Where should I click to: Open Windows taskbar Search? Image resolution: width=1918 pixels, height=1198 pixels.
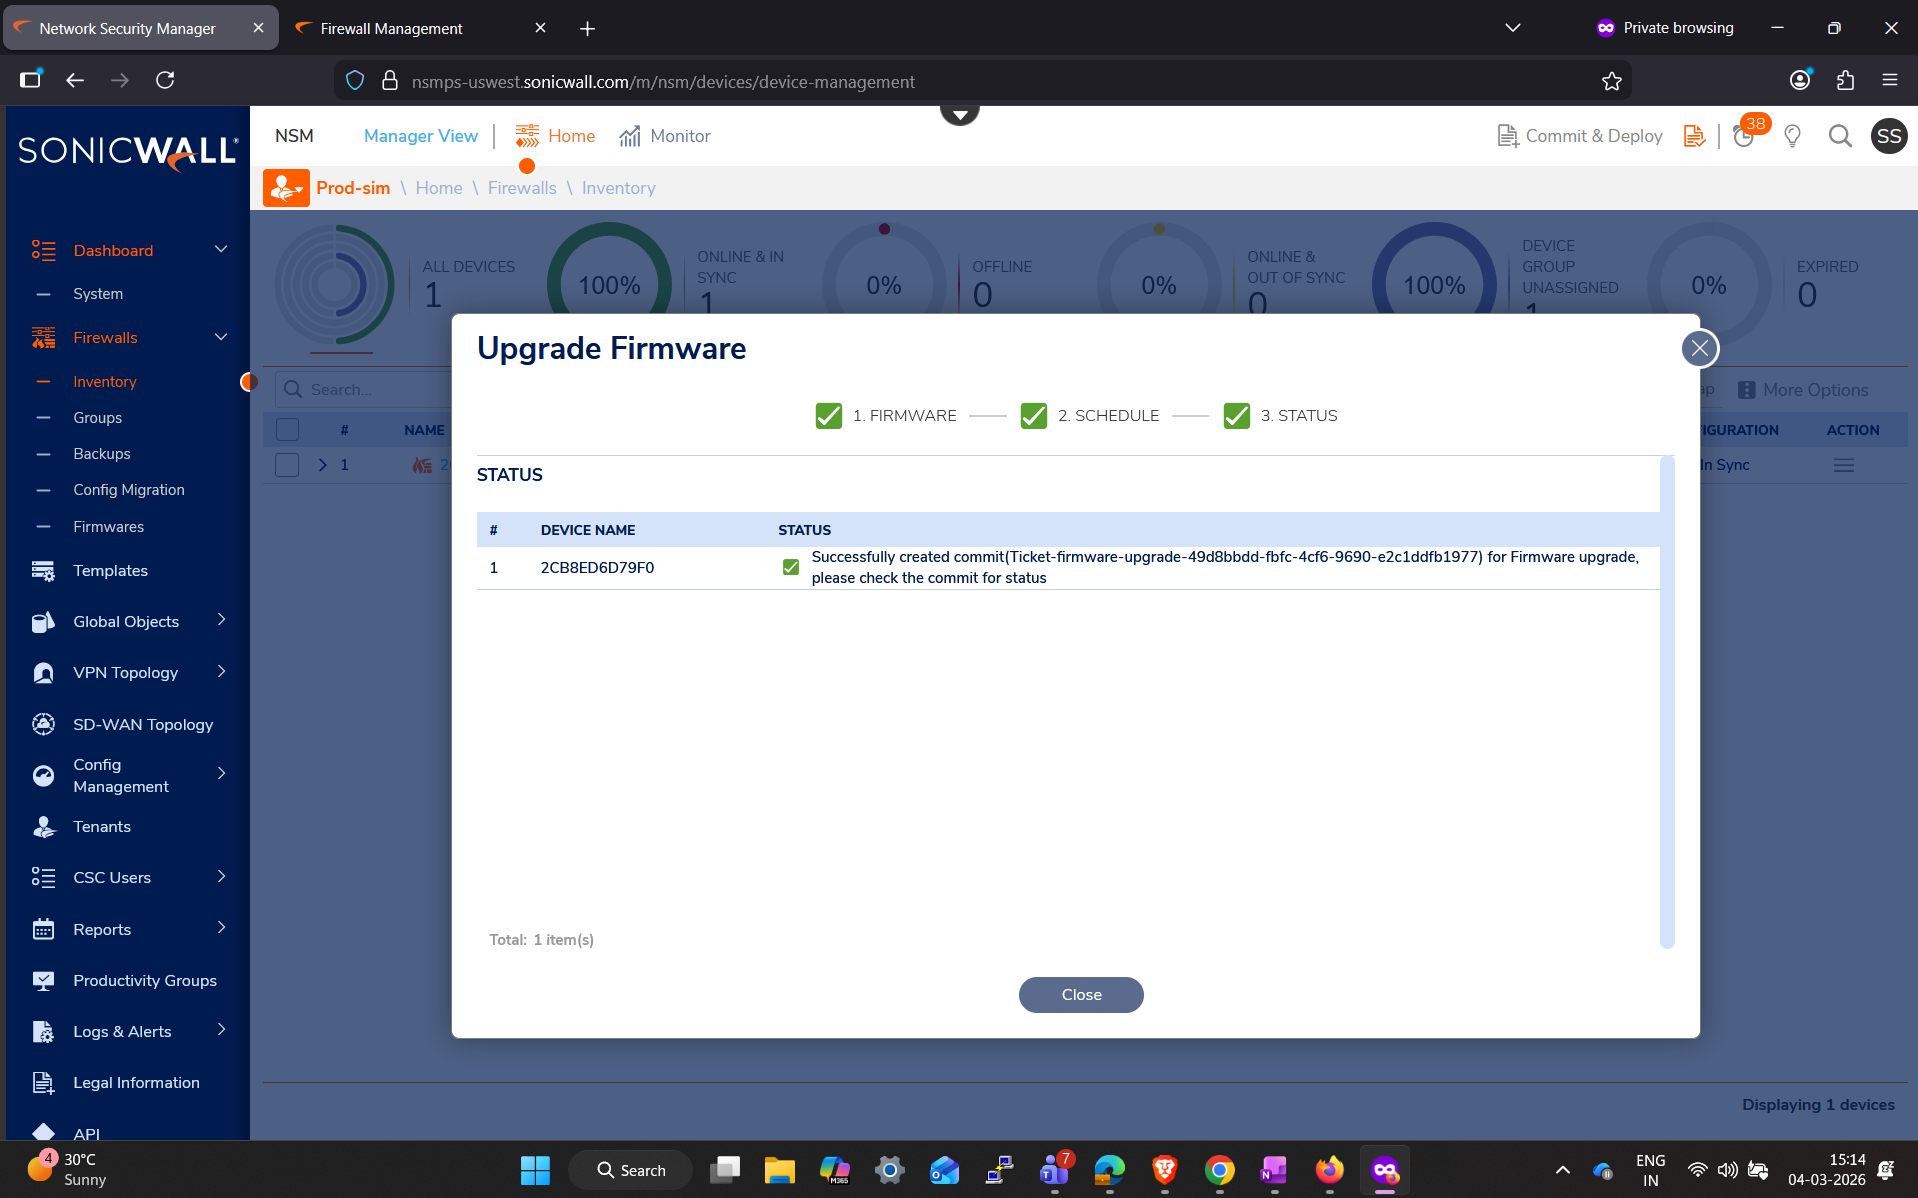point(630,1170)
